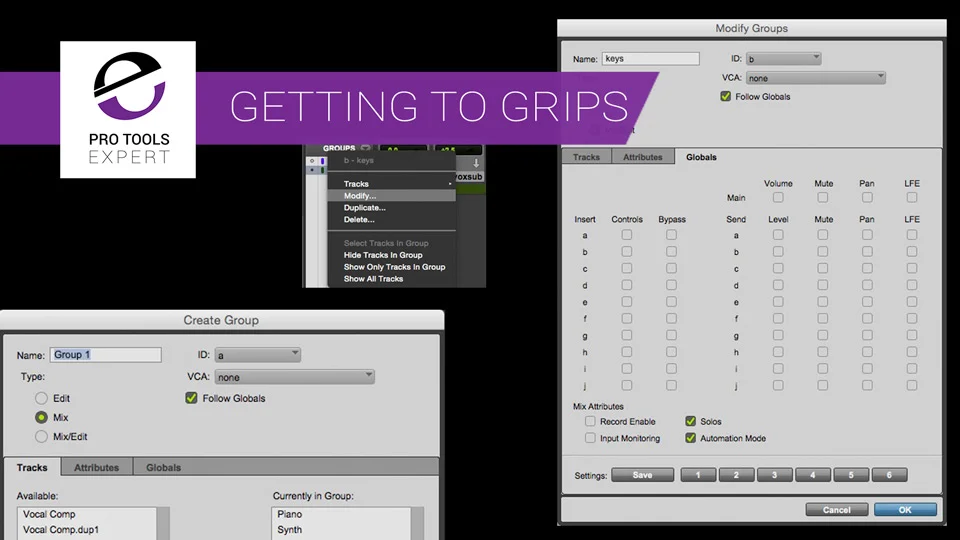Select Modify... in the groups context menu
960x540 pixels.
[x=392, y=196]
